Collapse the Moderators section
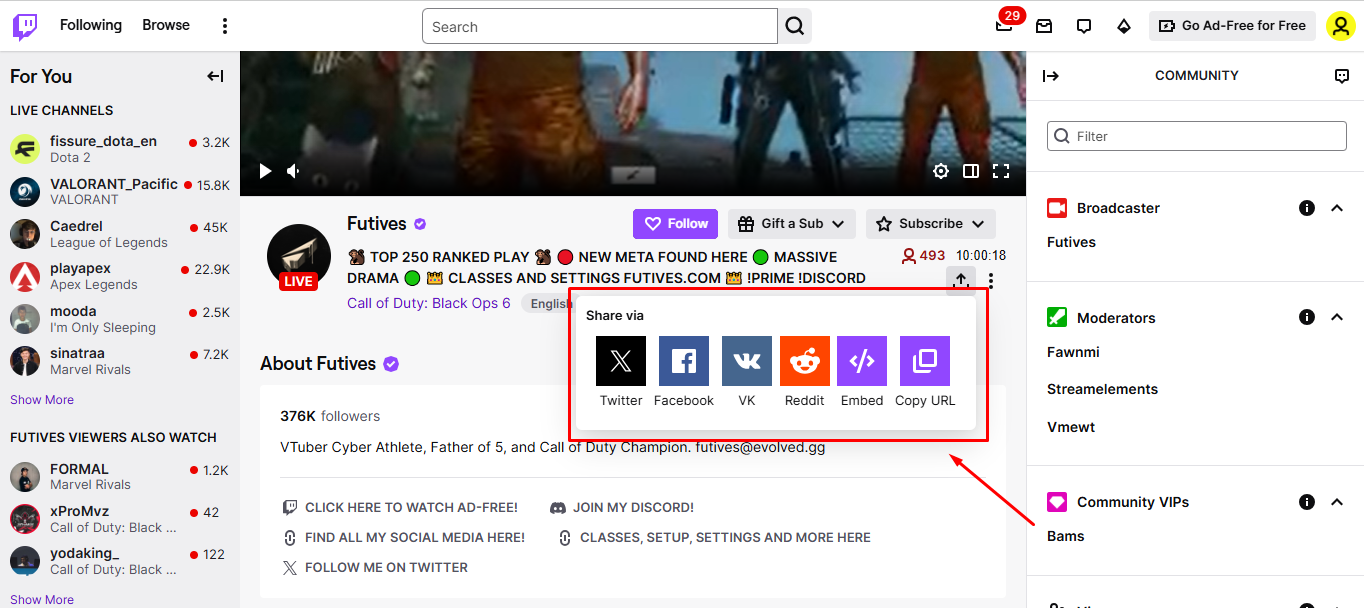The image size is (1364, 608). 1337,317
